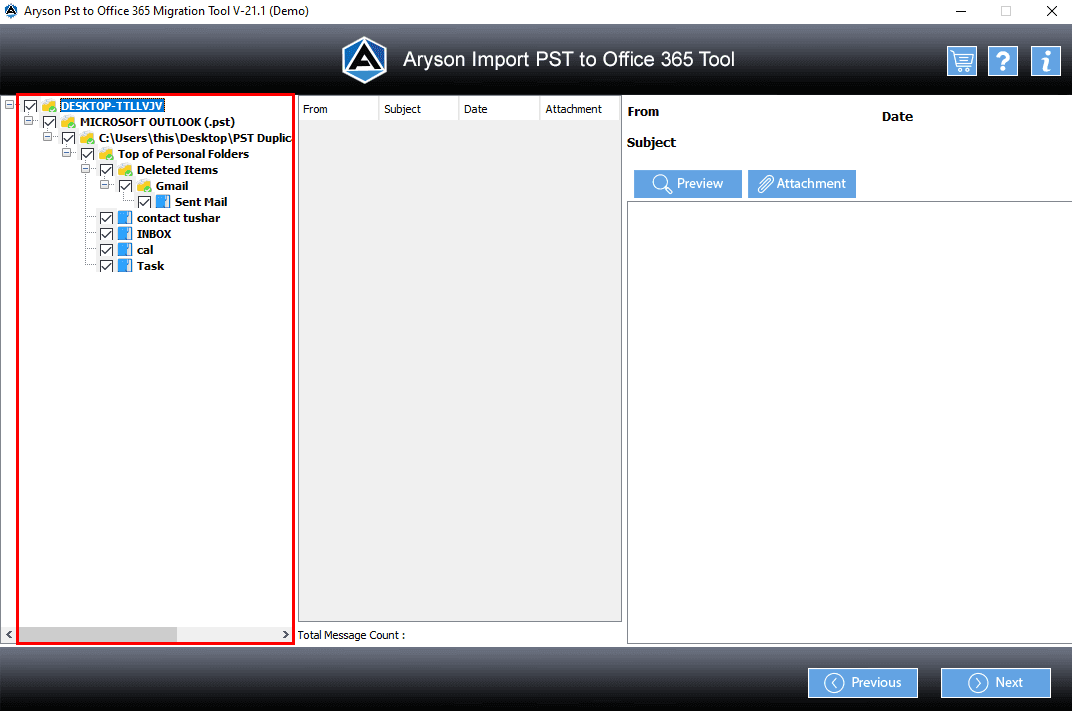Click the Preview button
Image resolution: width=1072 pixels, height=711 pixels.
coord(688,184)
